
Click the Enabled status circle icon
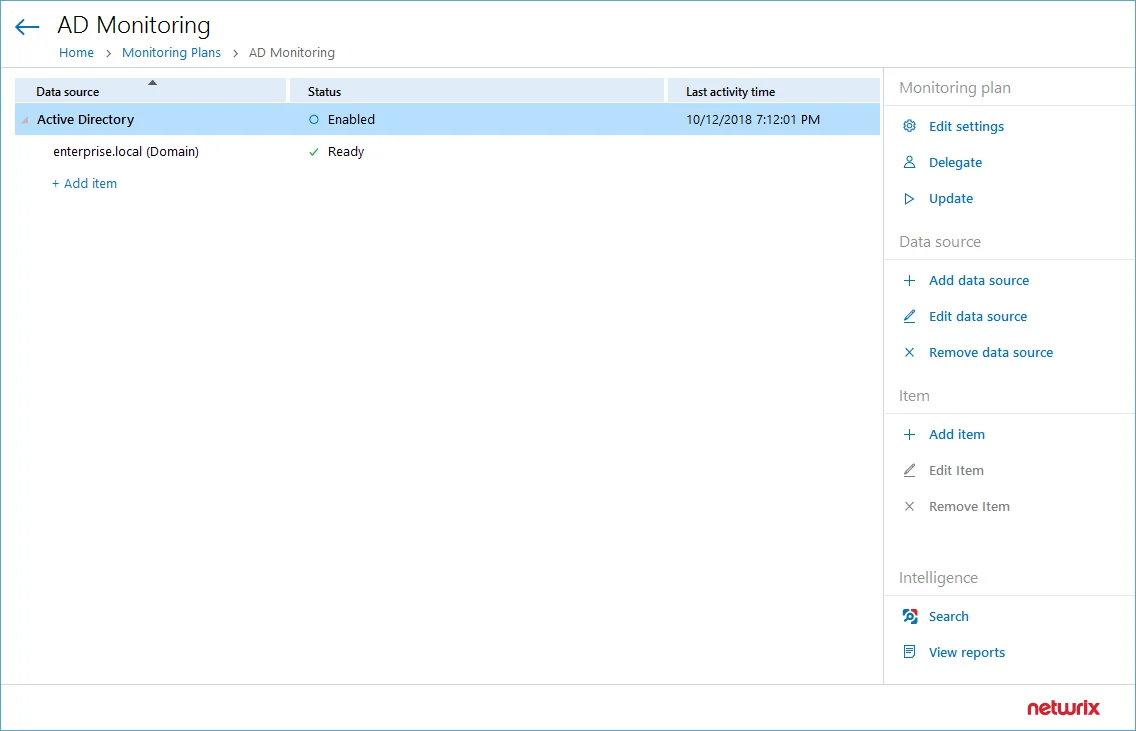coord(314,120)
